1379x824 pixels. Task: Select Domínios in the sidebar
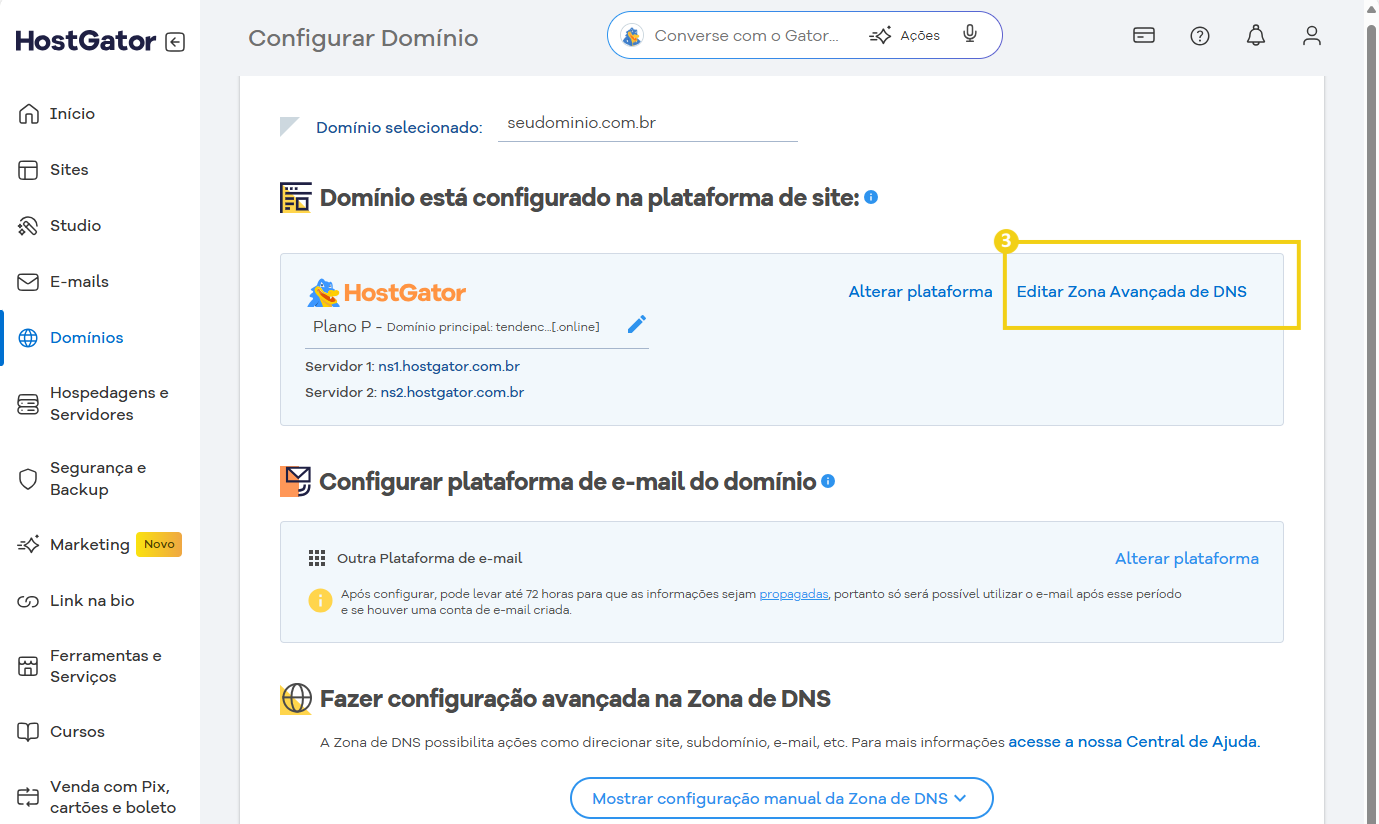point(87,338)
